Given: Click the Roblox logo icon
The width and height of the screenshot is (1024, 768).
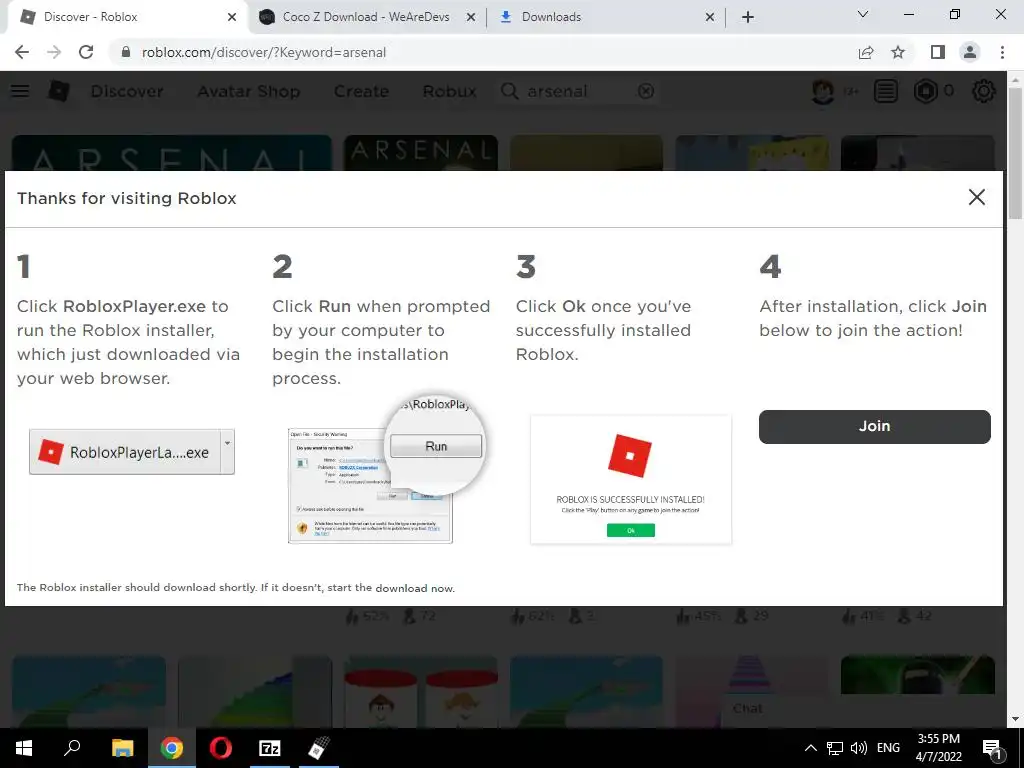Looking at the screenshot, I should [59, 91].
